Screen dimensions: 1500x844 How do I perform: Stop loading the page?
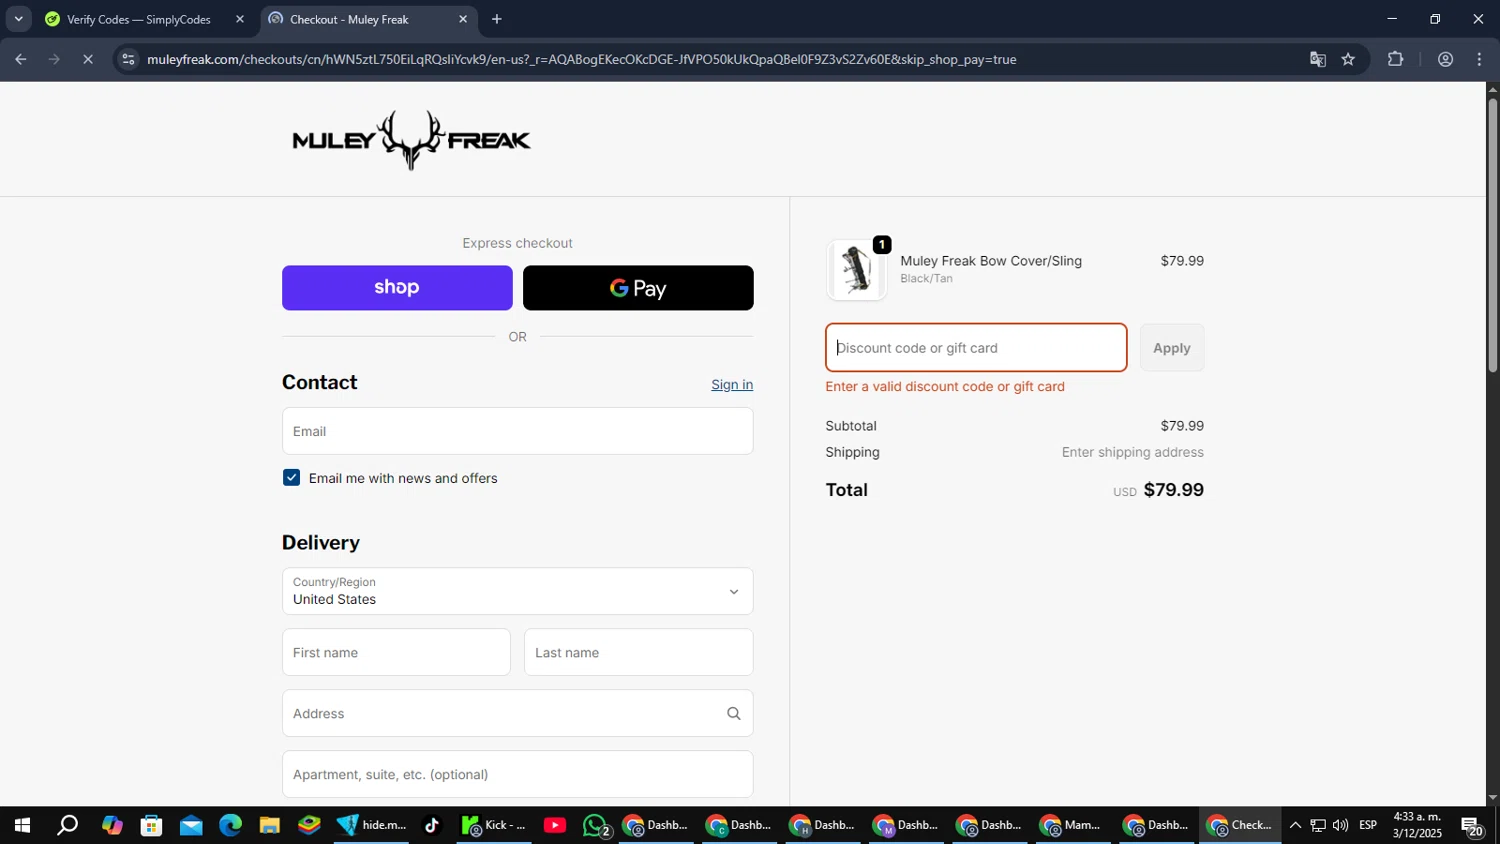point(88,59)
